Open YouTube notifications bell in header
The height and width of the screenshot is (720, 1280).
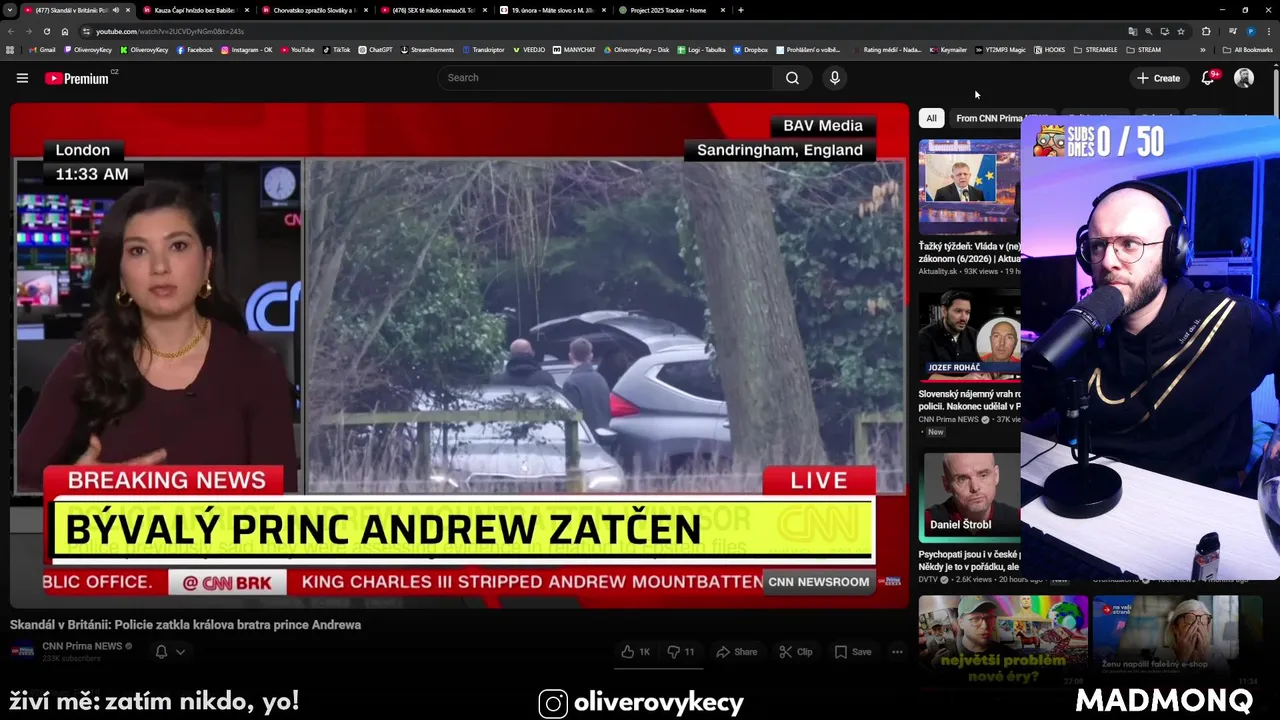(x=1208, y=78)
